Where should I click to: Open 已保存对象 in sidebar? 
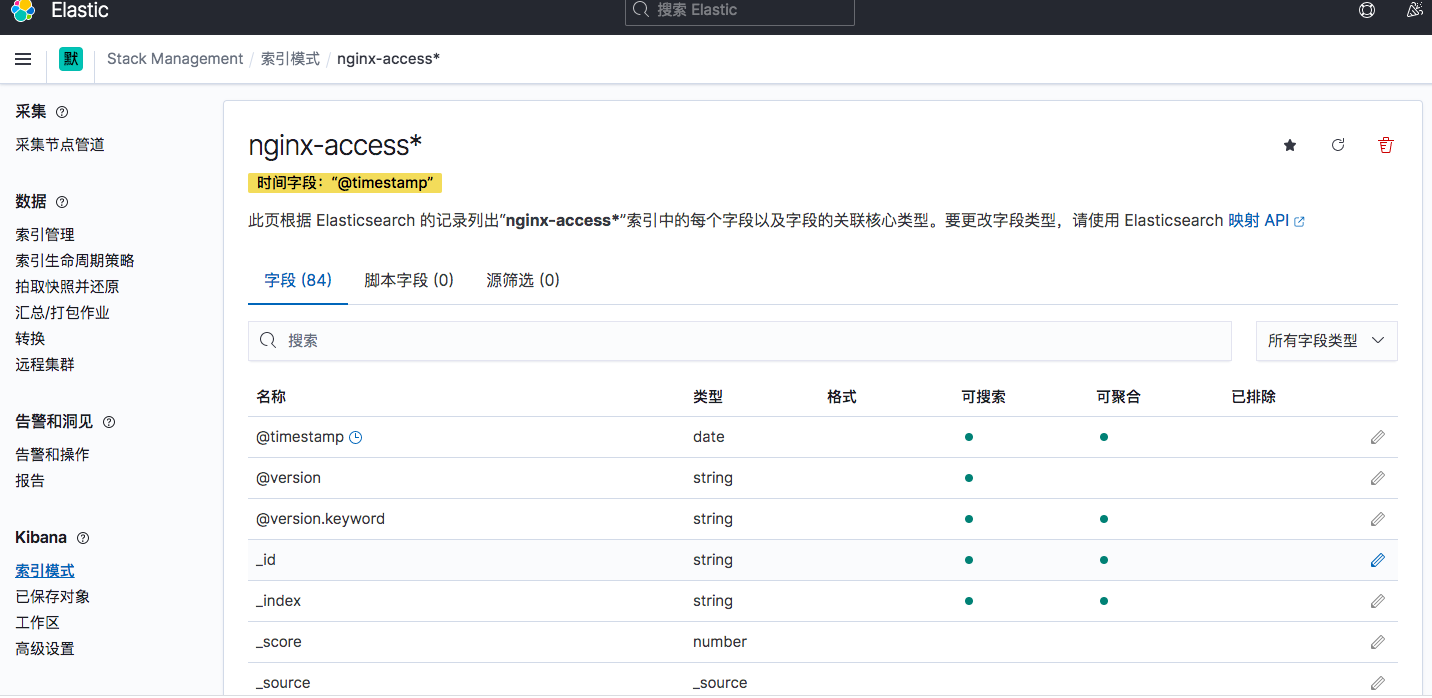coord(52,597)
